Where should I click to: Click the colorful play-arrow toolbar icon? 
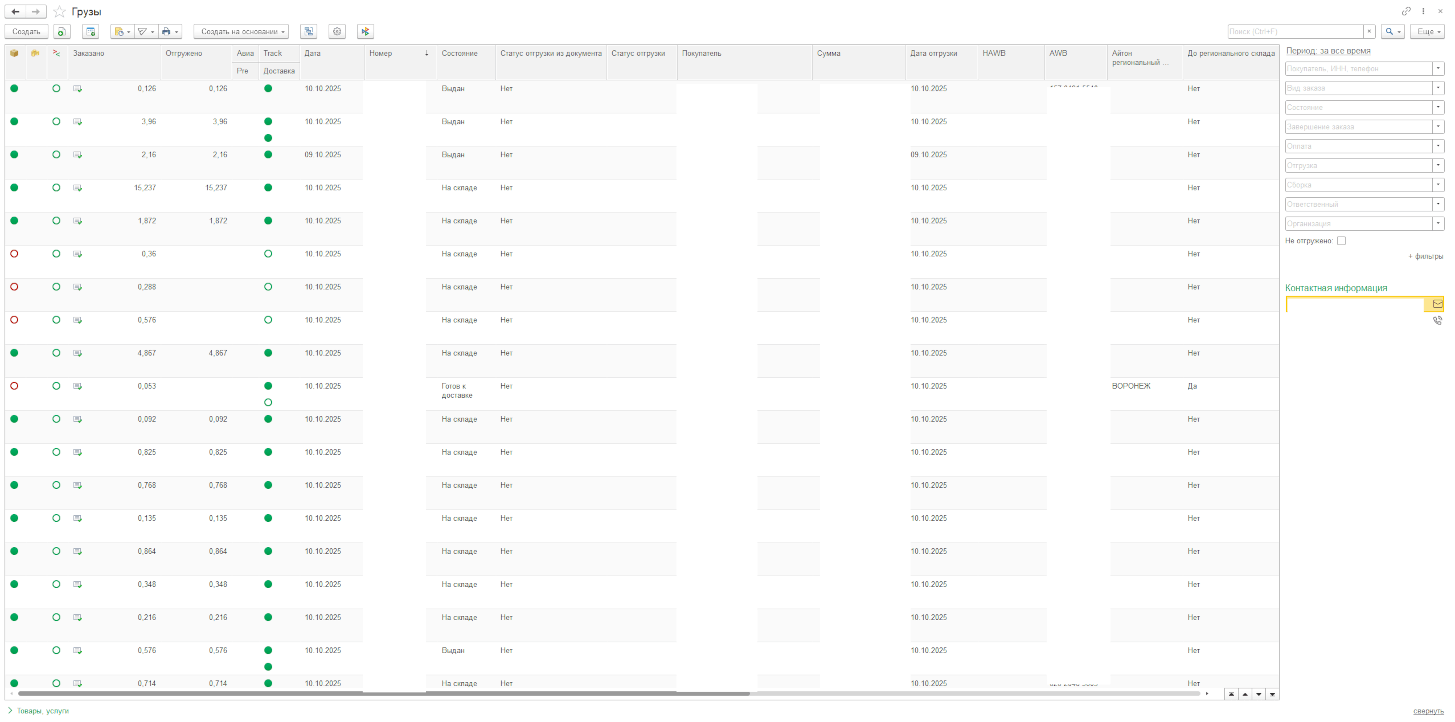tap(365, 32)
